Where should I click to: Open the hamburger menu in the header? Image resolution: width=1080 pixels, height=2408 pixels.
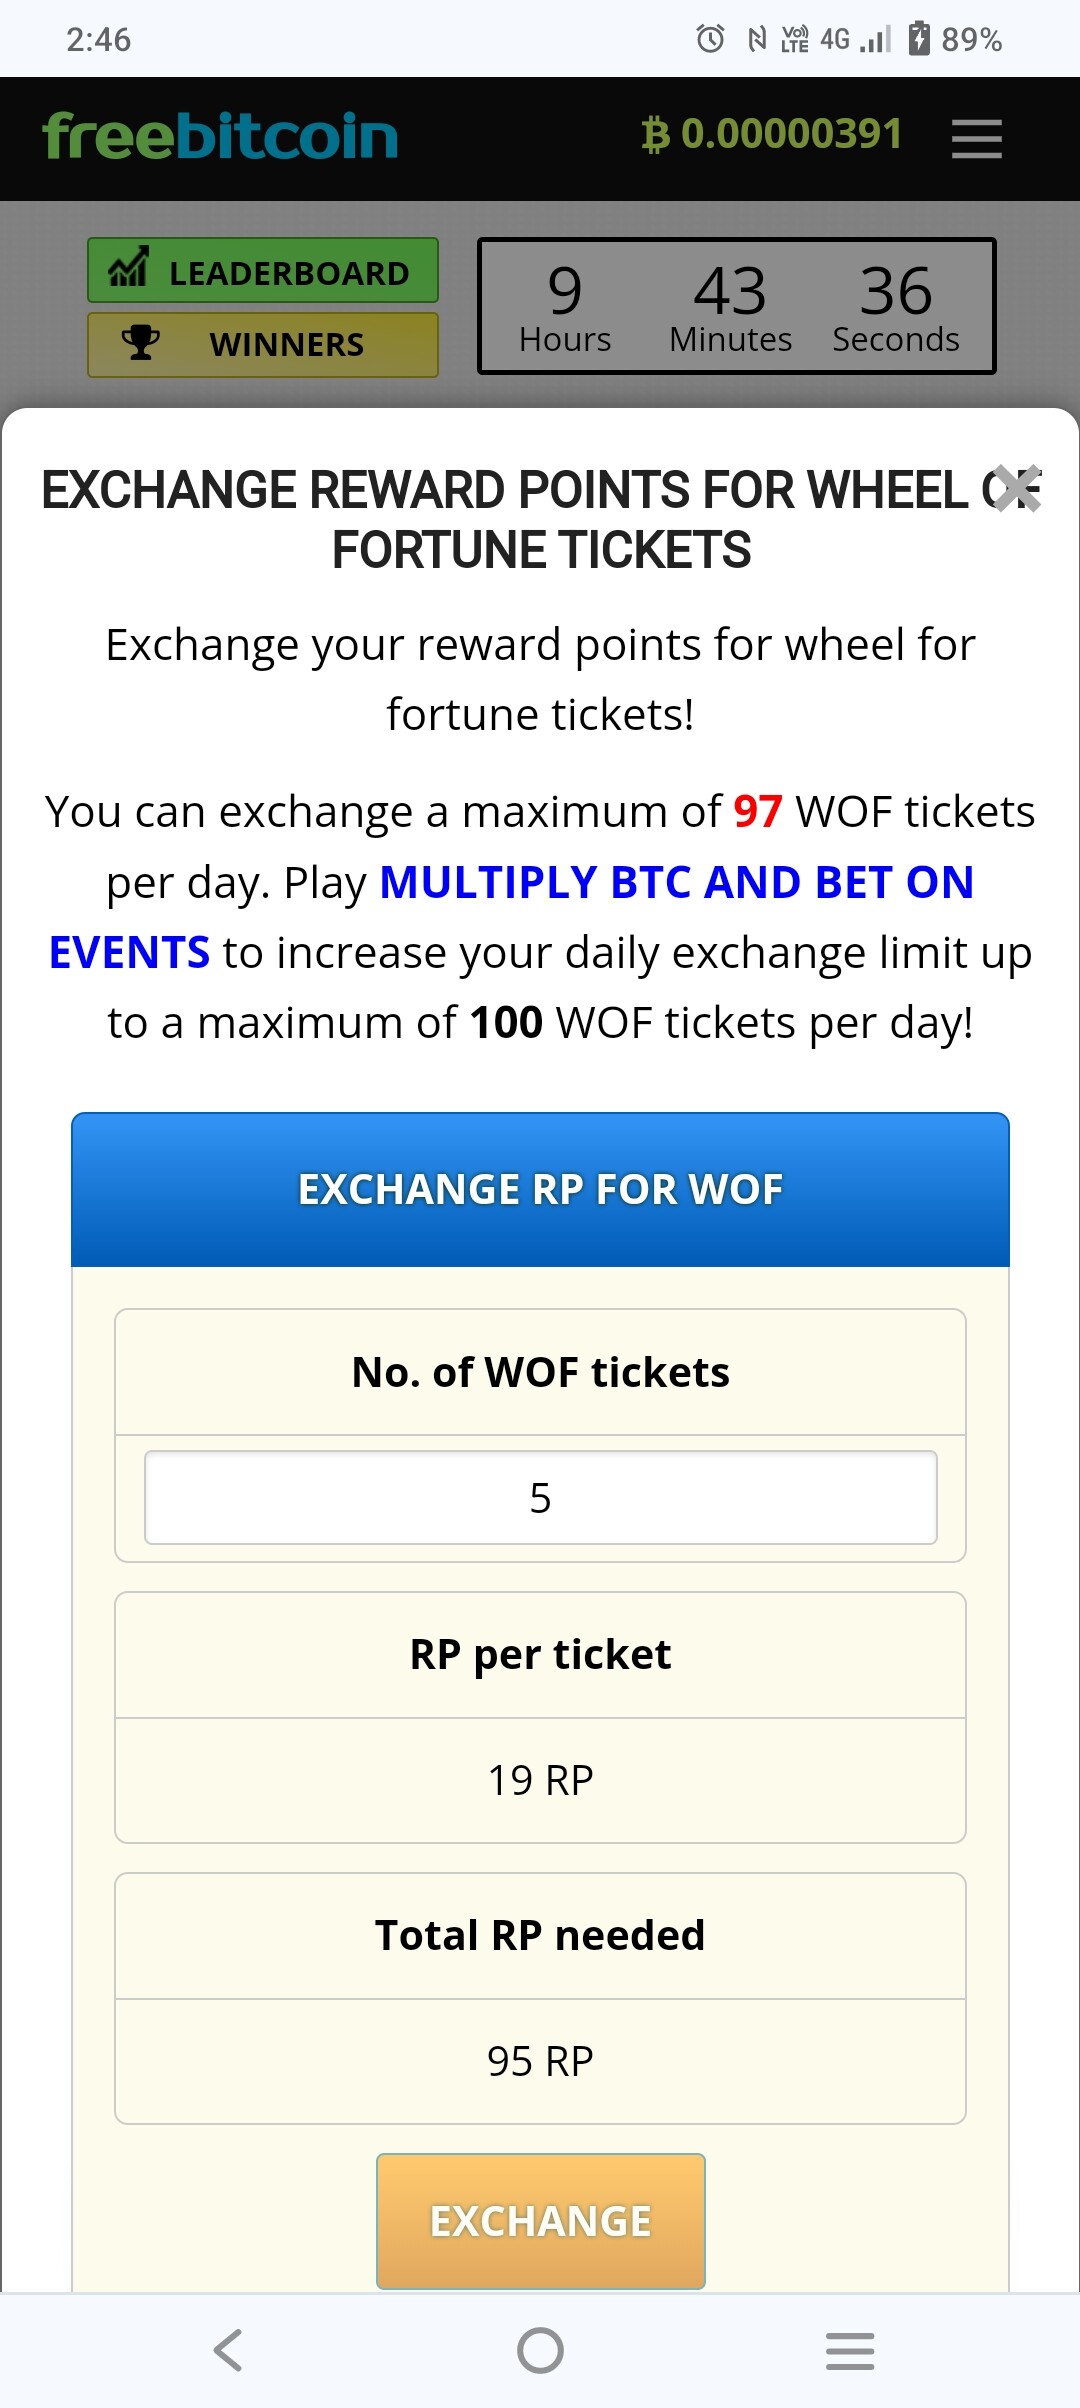pos(976,138)
